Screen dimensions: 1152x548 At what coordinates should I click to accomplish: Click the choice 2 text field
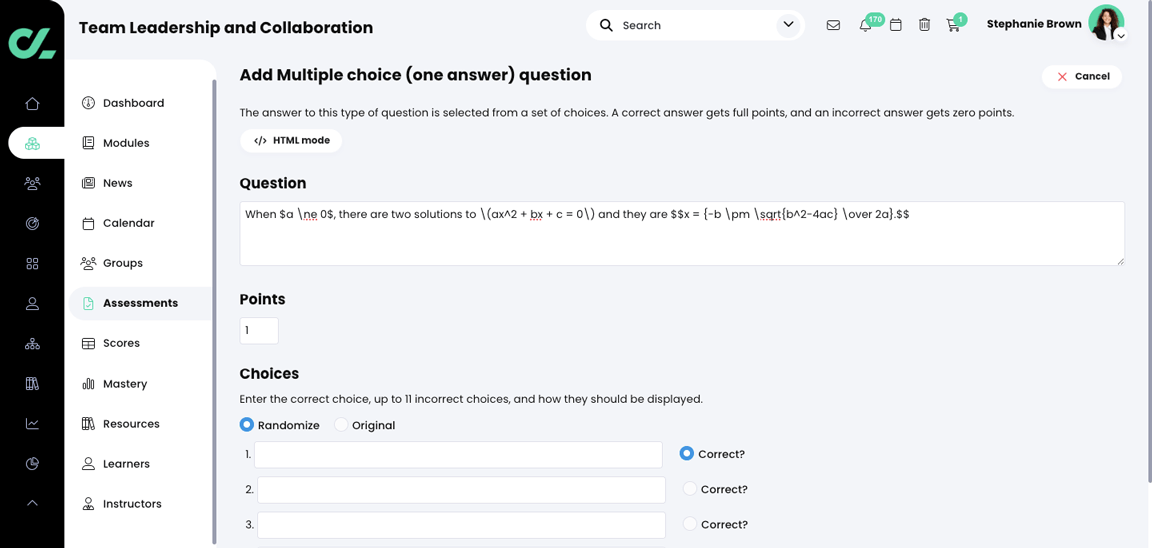461,490
